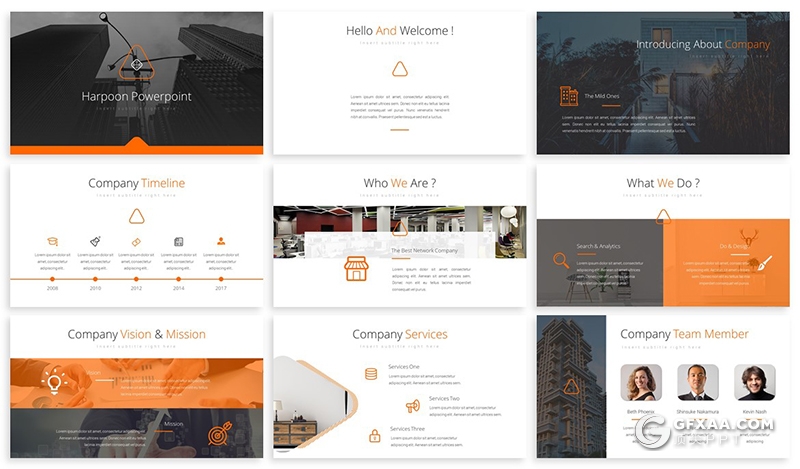Select the magnifying glass Search & Analytics icon
Viewport: 800px width, 469px height.
pyautogui.click(x=561, y=261)
